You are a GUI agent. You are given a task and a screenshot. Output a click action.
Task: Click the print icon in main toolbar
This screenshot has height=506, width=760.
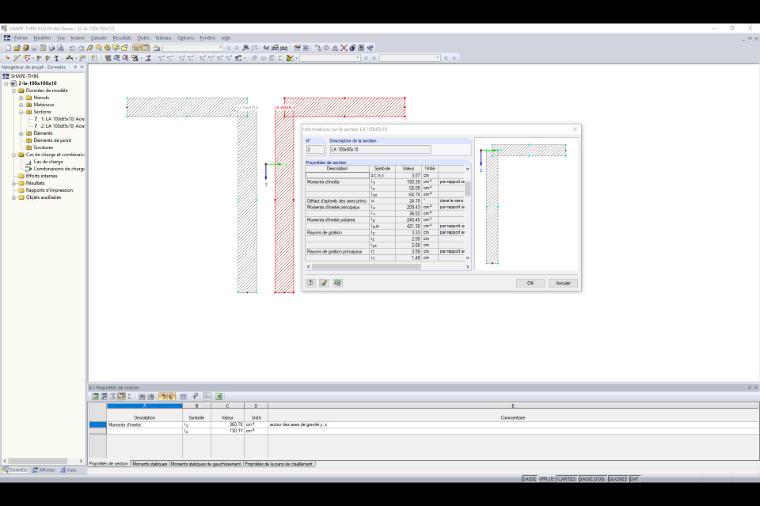click(x=52, y=48)
